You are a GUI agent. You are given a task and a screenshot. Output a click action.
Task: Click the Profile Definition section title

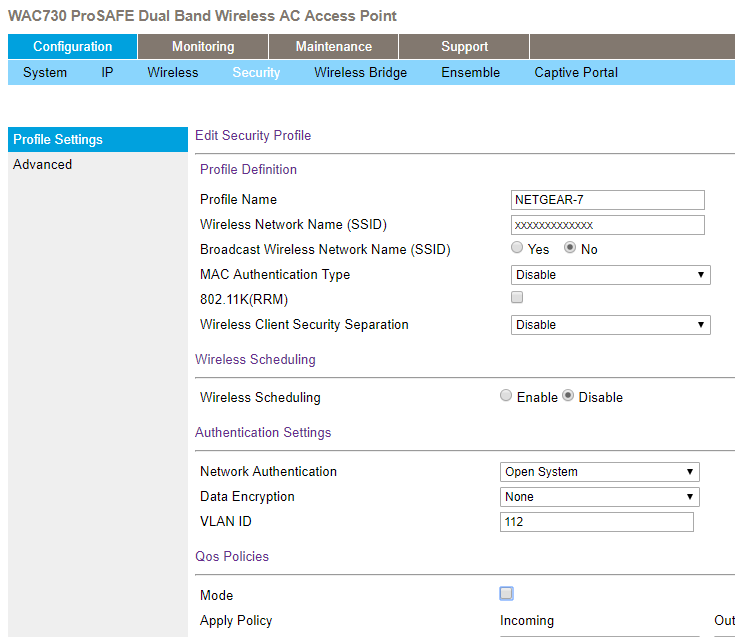248,170
